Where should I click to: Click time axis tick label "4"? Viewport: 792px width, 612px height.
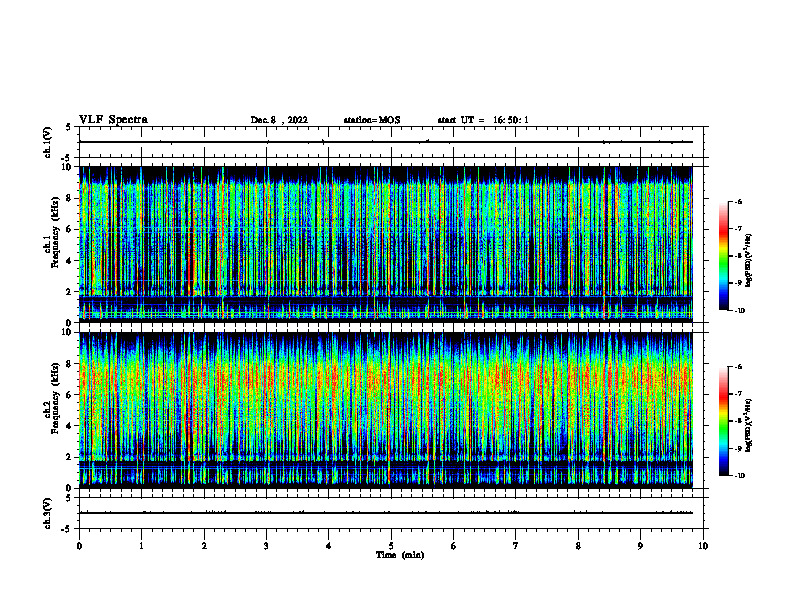(328, 546)
